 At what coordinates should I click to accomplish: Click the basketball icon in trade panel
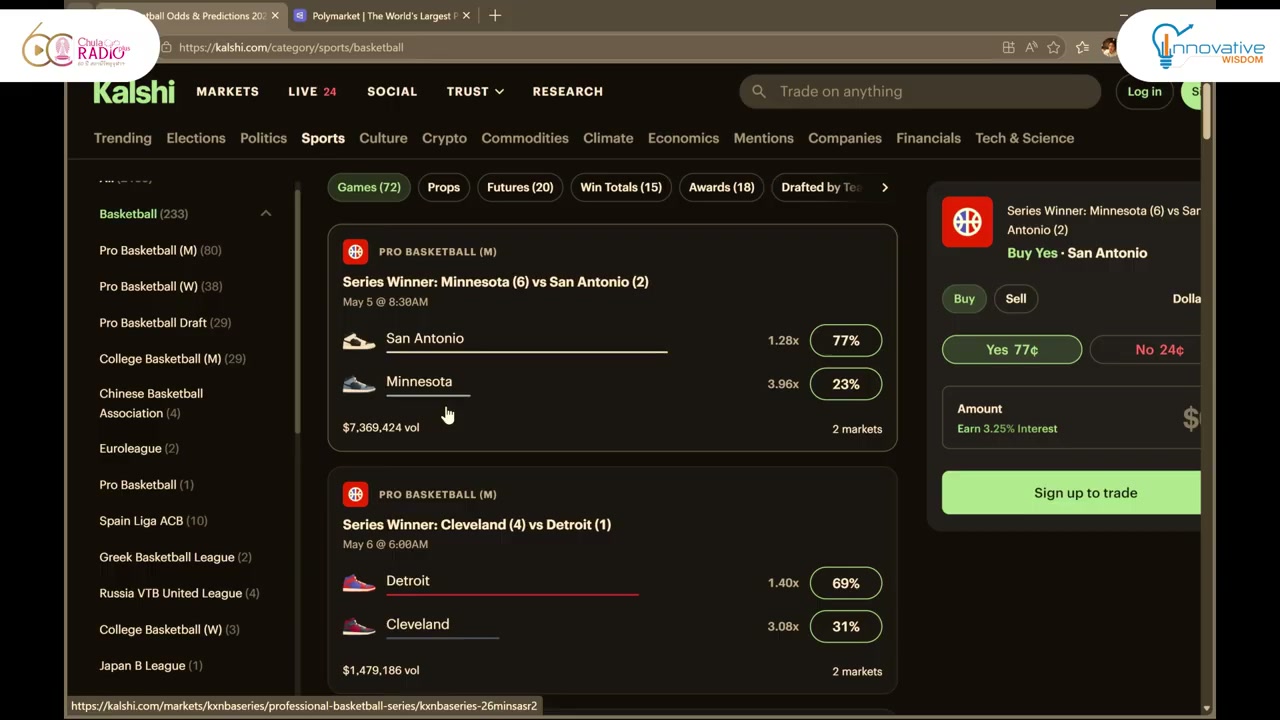pos(967,222)
